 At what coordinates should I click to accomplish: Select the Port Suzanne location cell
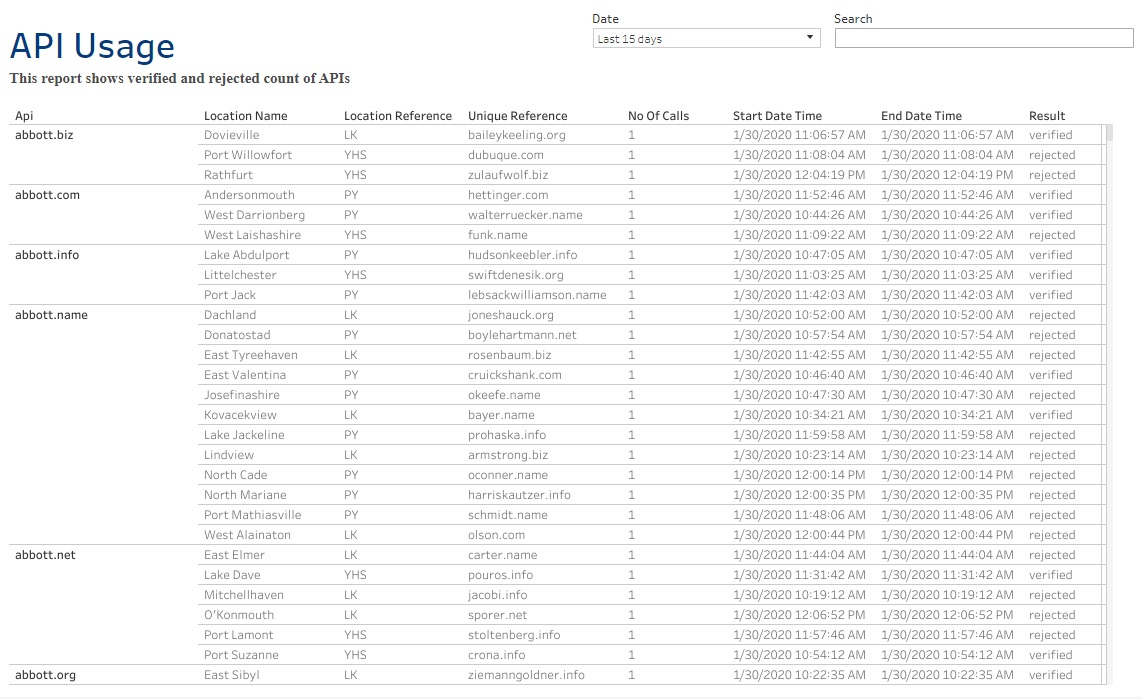241,655
